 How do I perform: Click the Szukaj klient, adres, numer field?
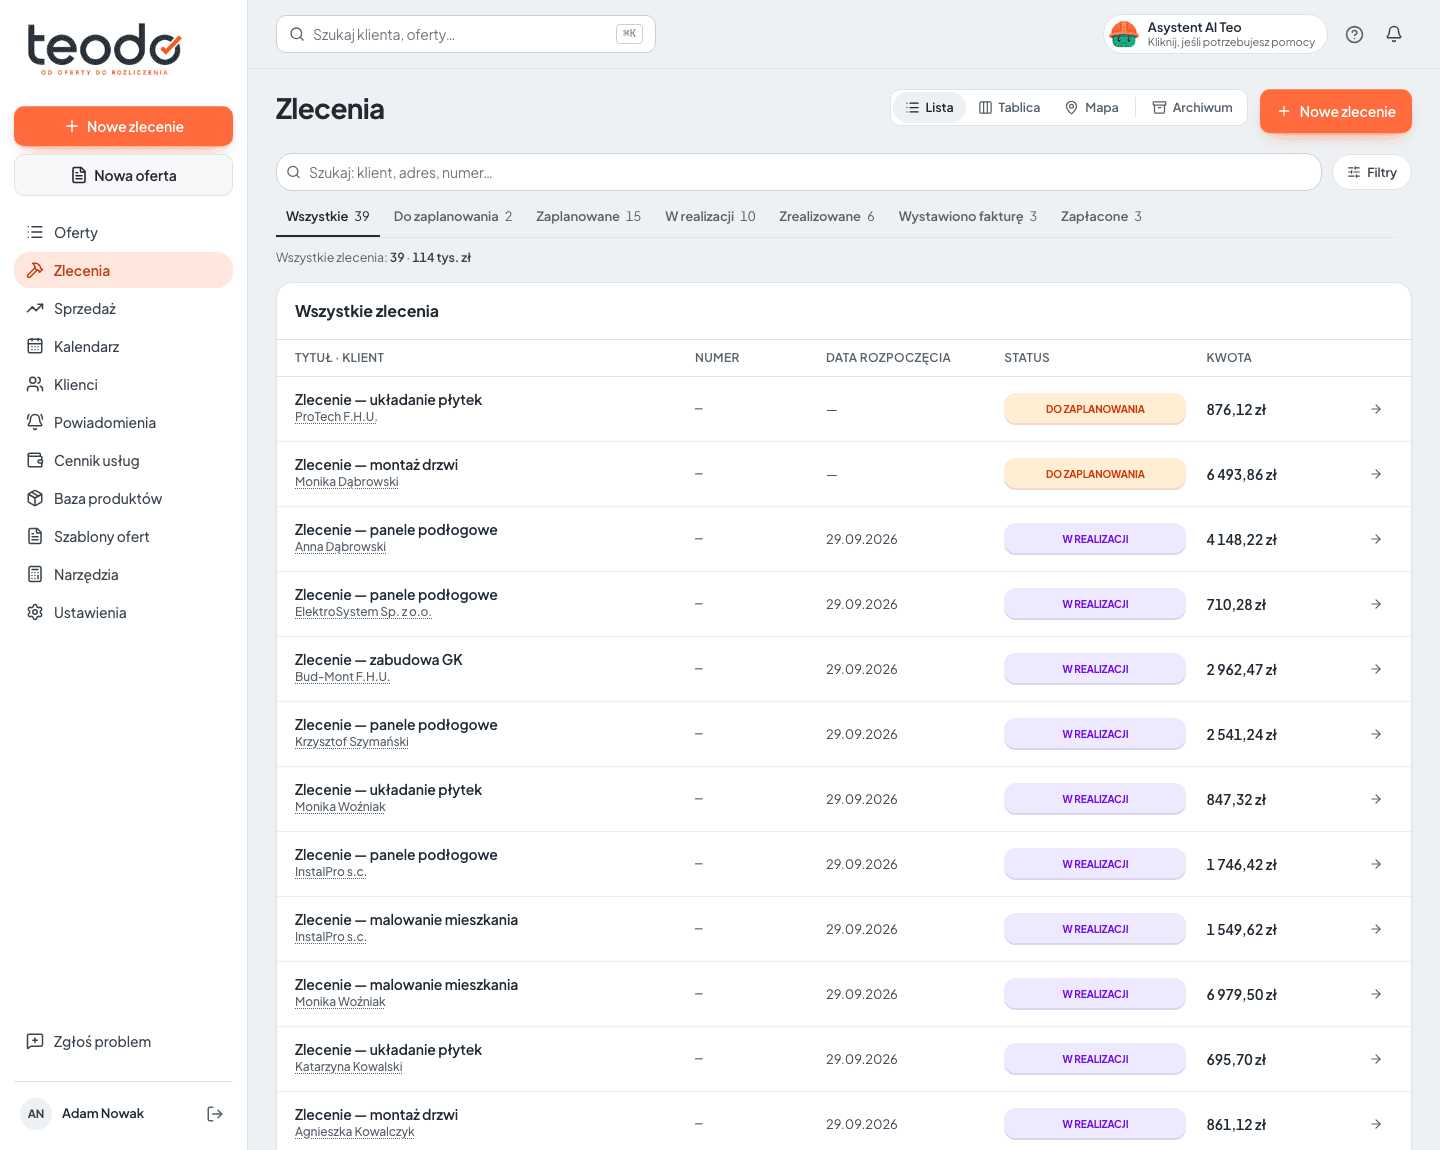click(x=798, y=172)
